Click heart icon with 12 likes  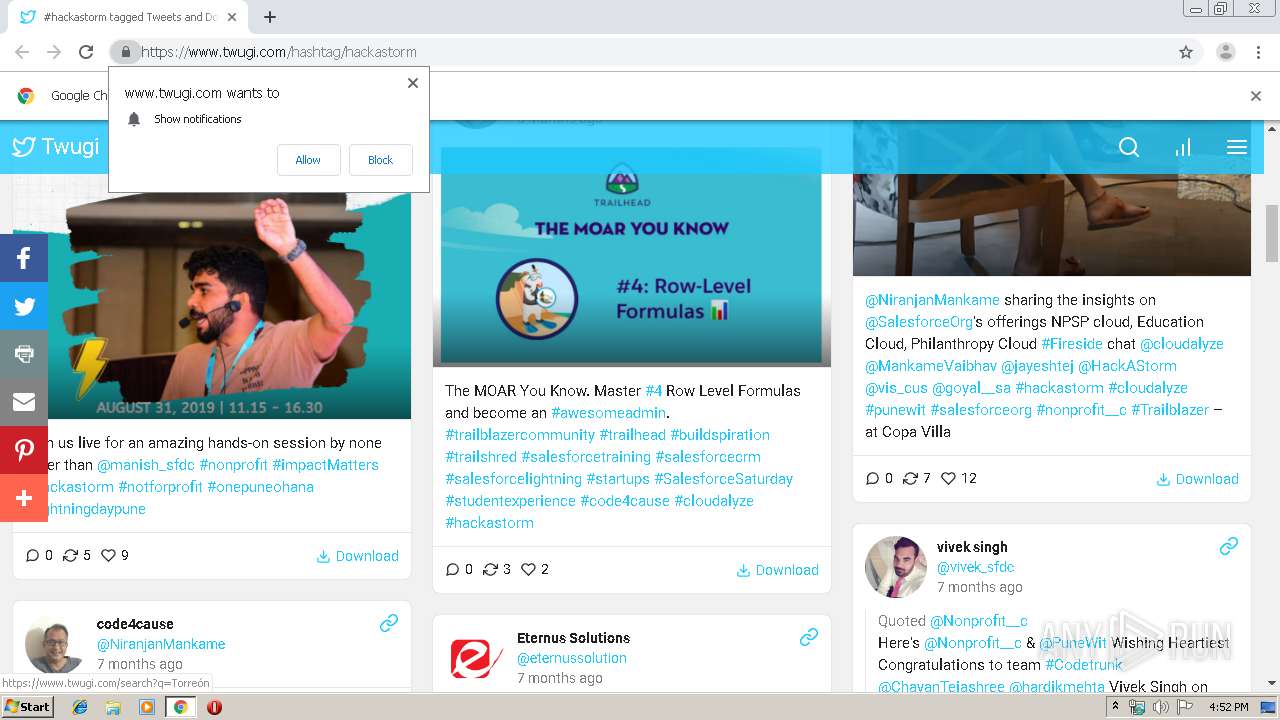pos(948,478)
